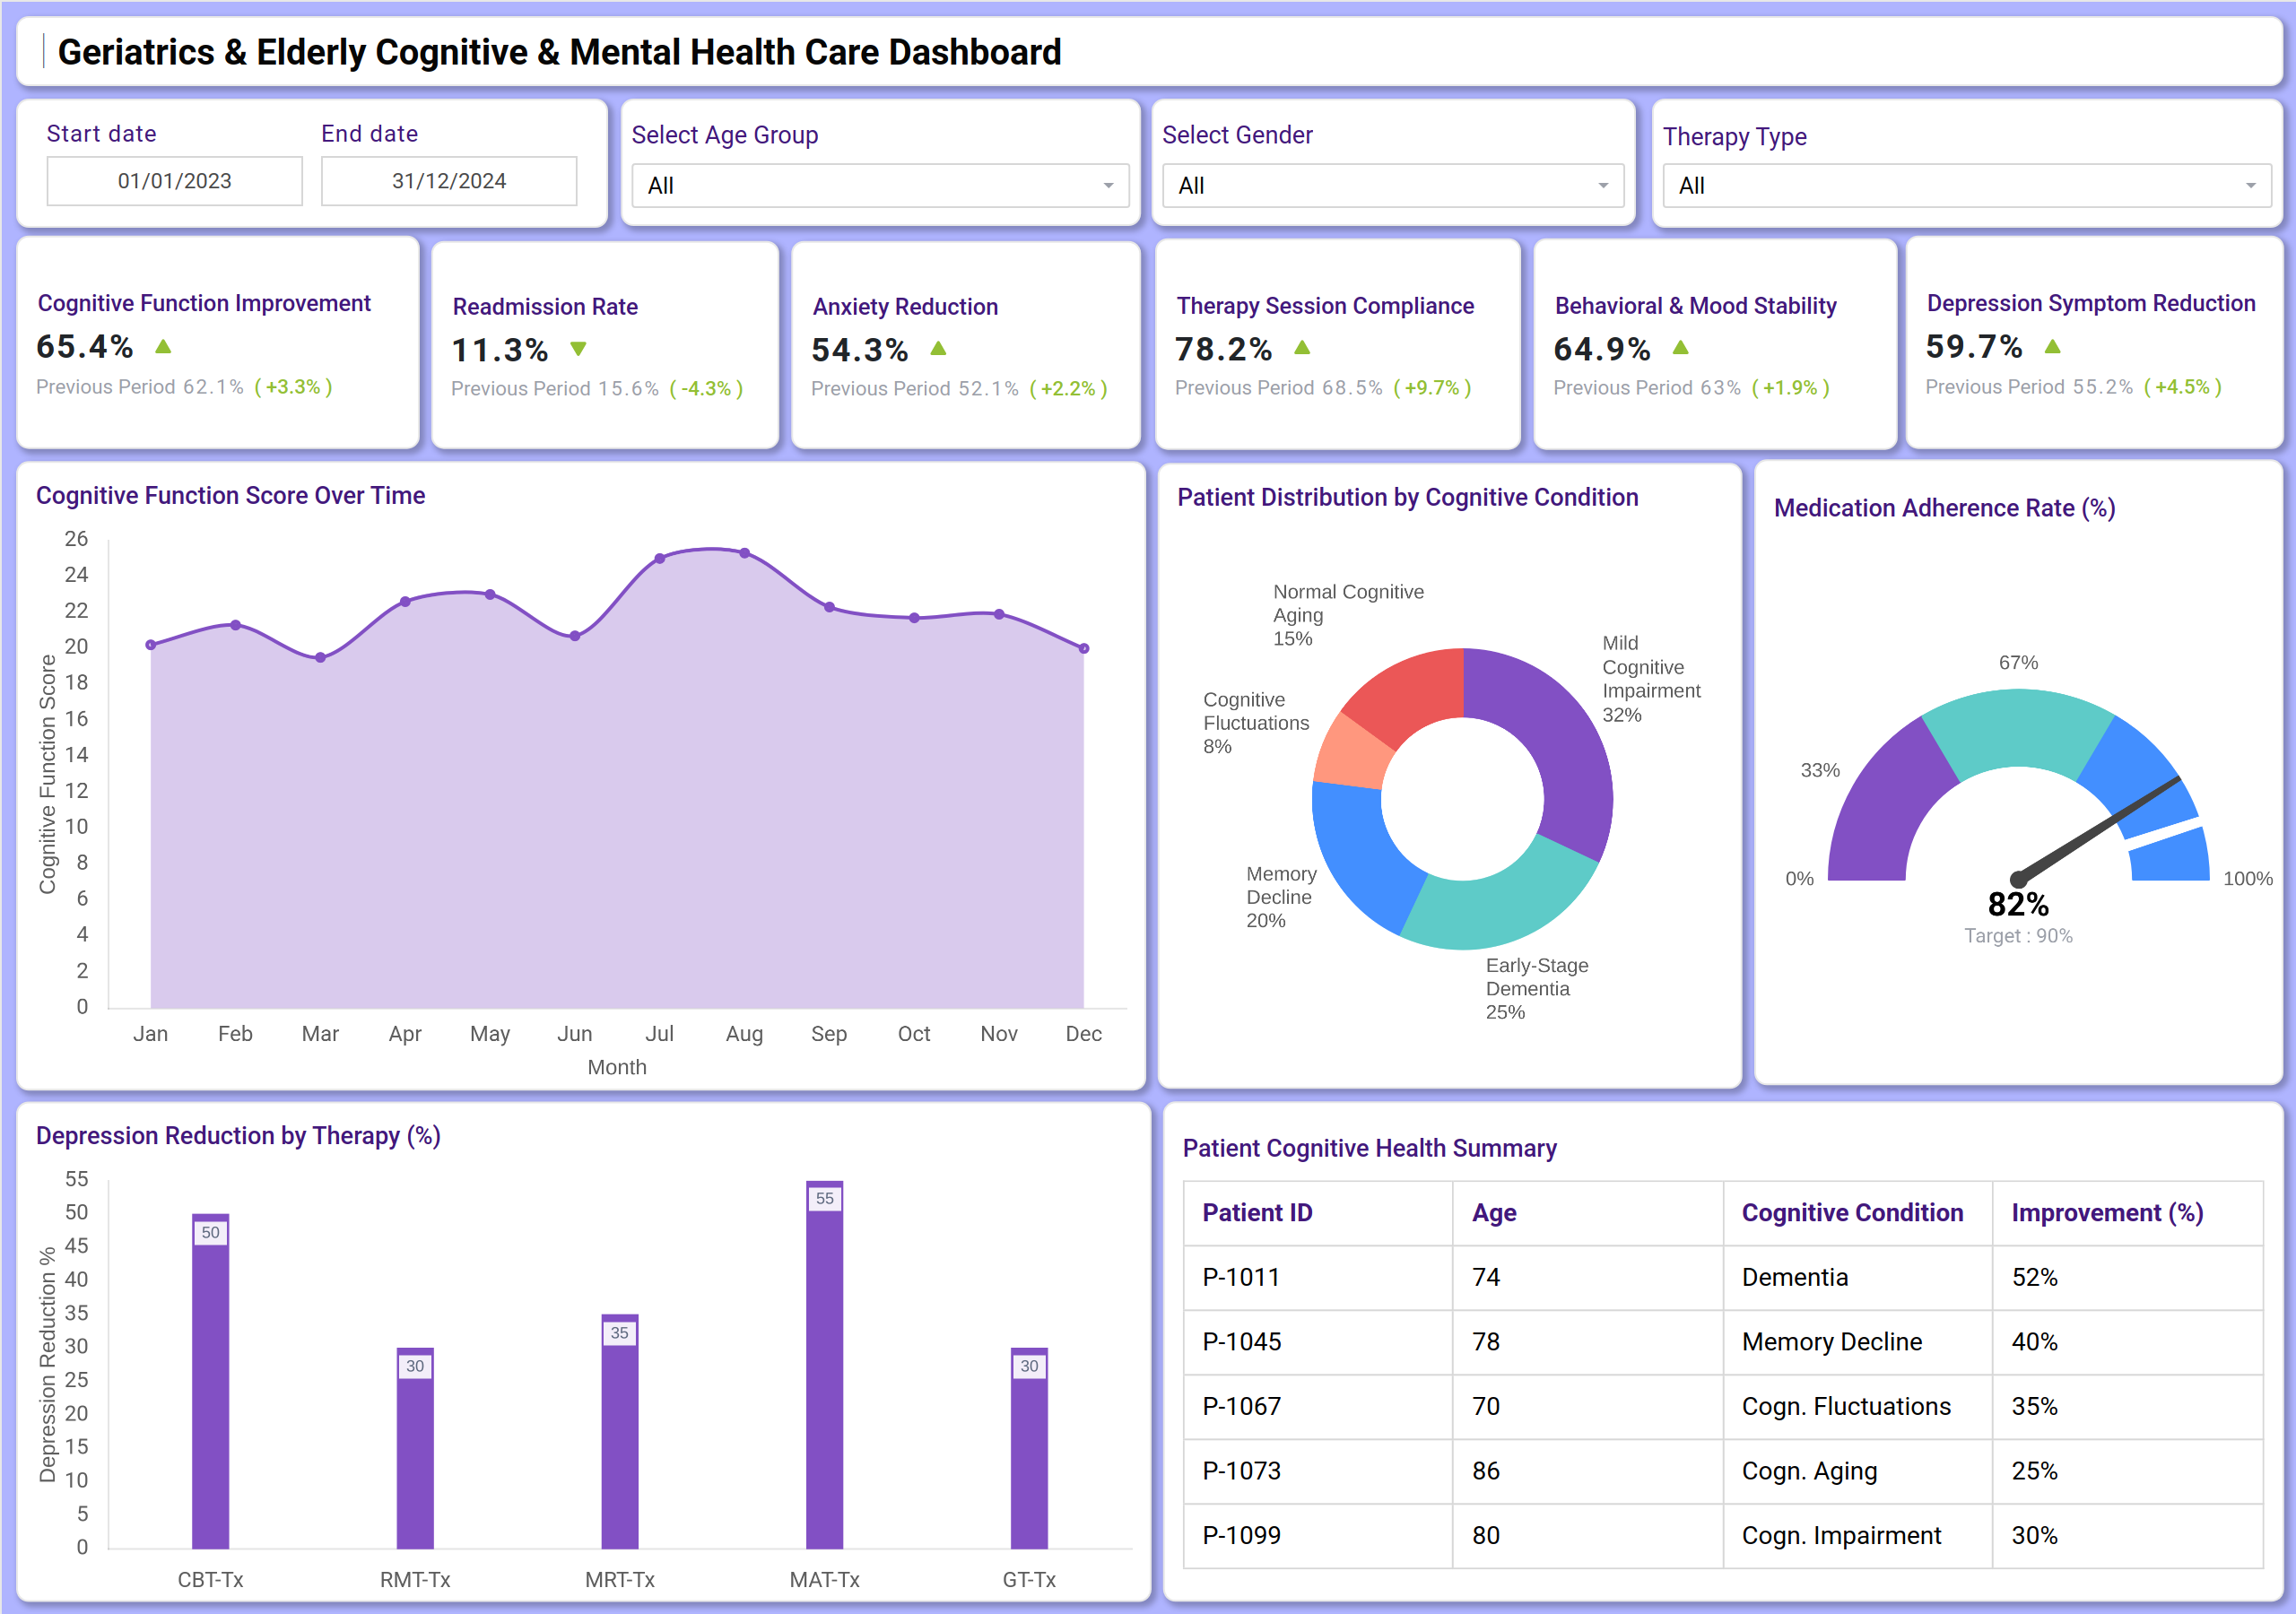Click the up arrow beside 78.2% Therapy Session Compliance

[x=1302, y=347]
